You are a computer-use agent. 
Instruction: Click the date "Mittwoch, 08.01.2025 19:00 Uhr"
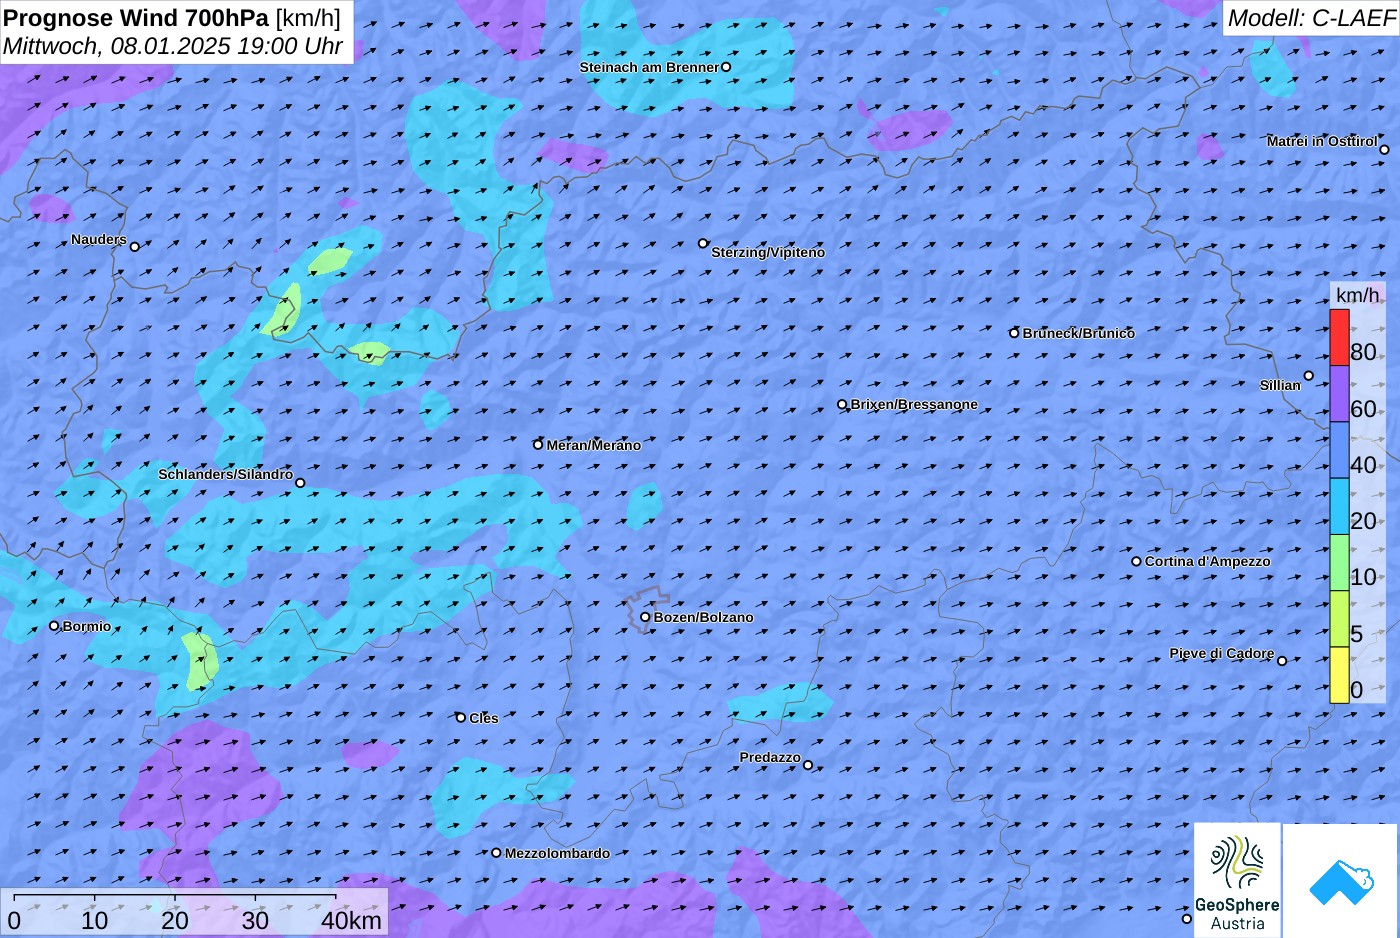click(x=173, y=46)
